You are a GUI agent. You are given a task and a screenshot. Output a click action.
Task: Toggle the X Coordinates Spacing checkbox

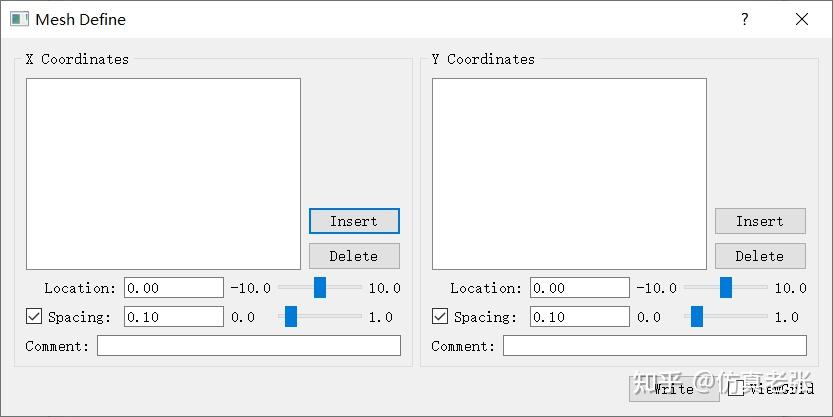pos(35,317)
